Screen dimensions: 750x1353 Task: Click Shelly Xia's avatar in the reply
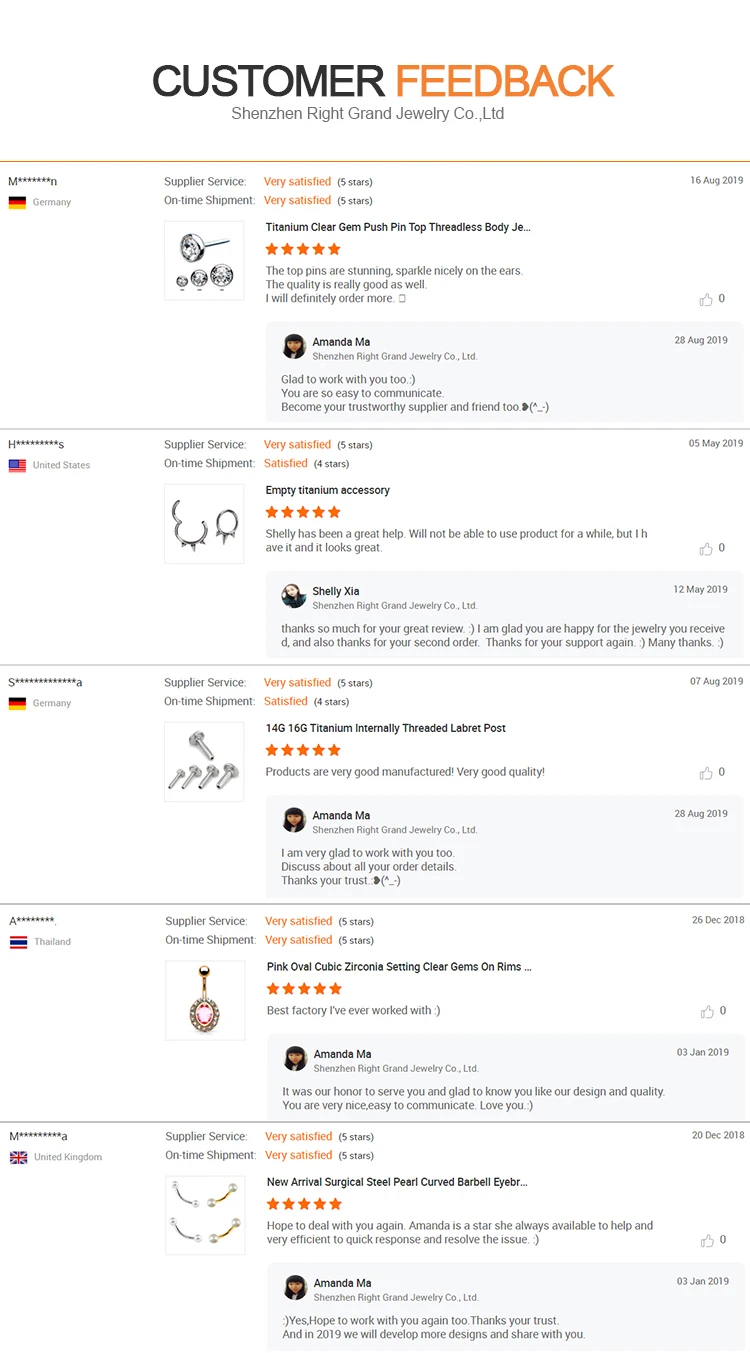pos(294,596)
